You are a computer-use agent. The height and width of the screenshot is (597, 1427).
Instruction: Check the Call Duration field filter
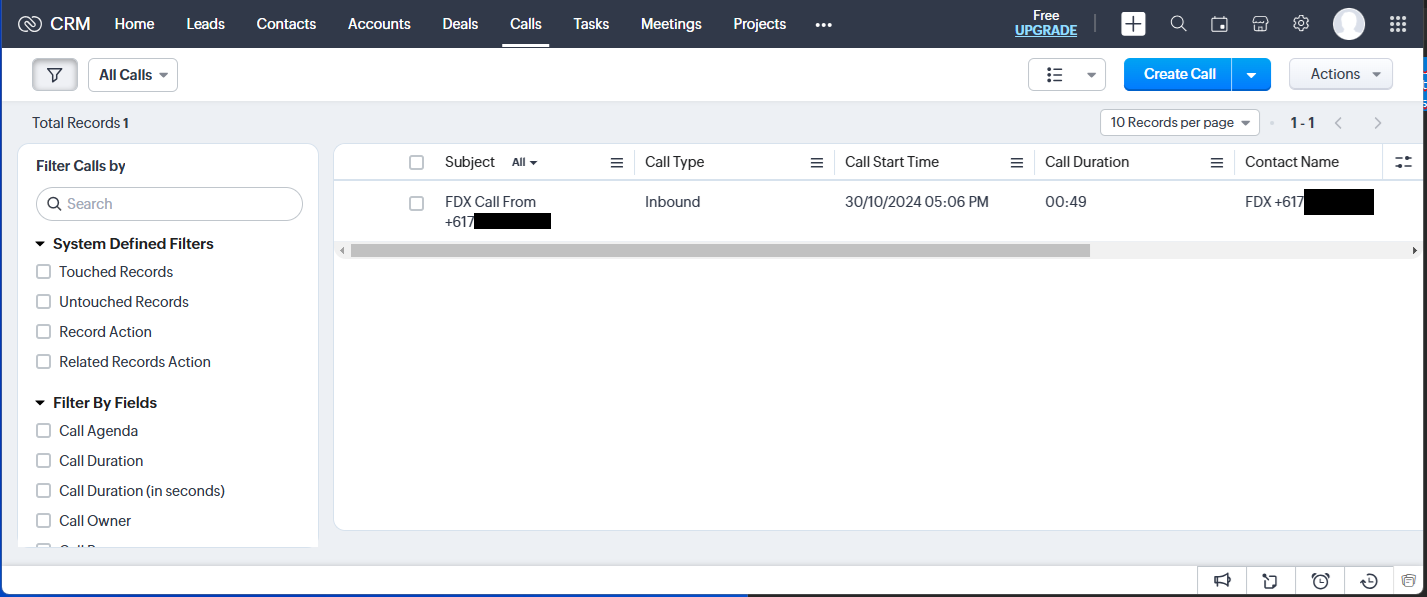point(43,461)
